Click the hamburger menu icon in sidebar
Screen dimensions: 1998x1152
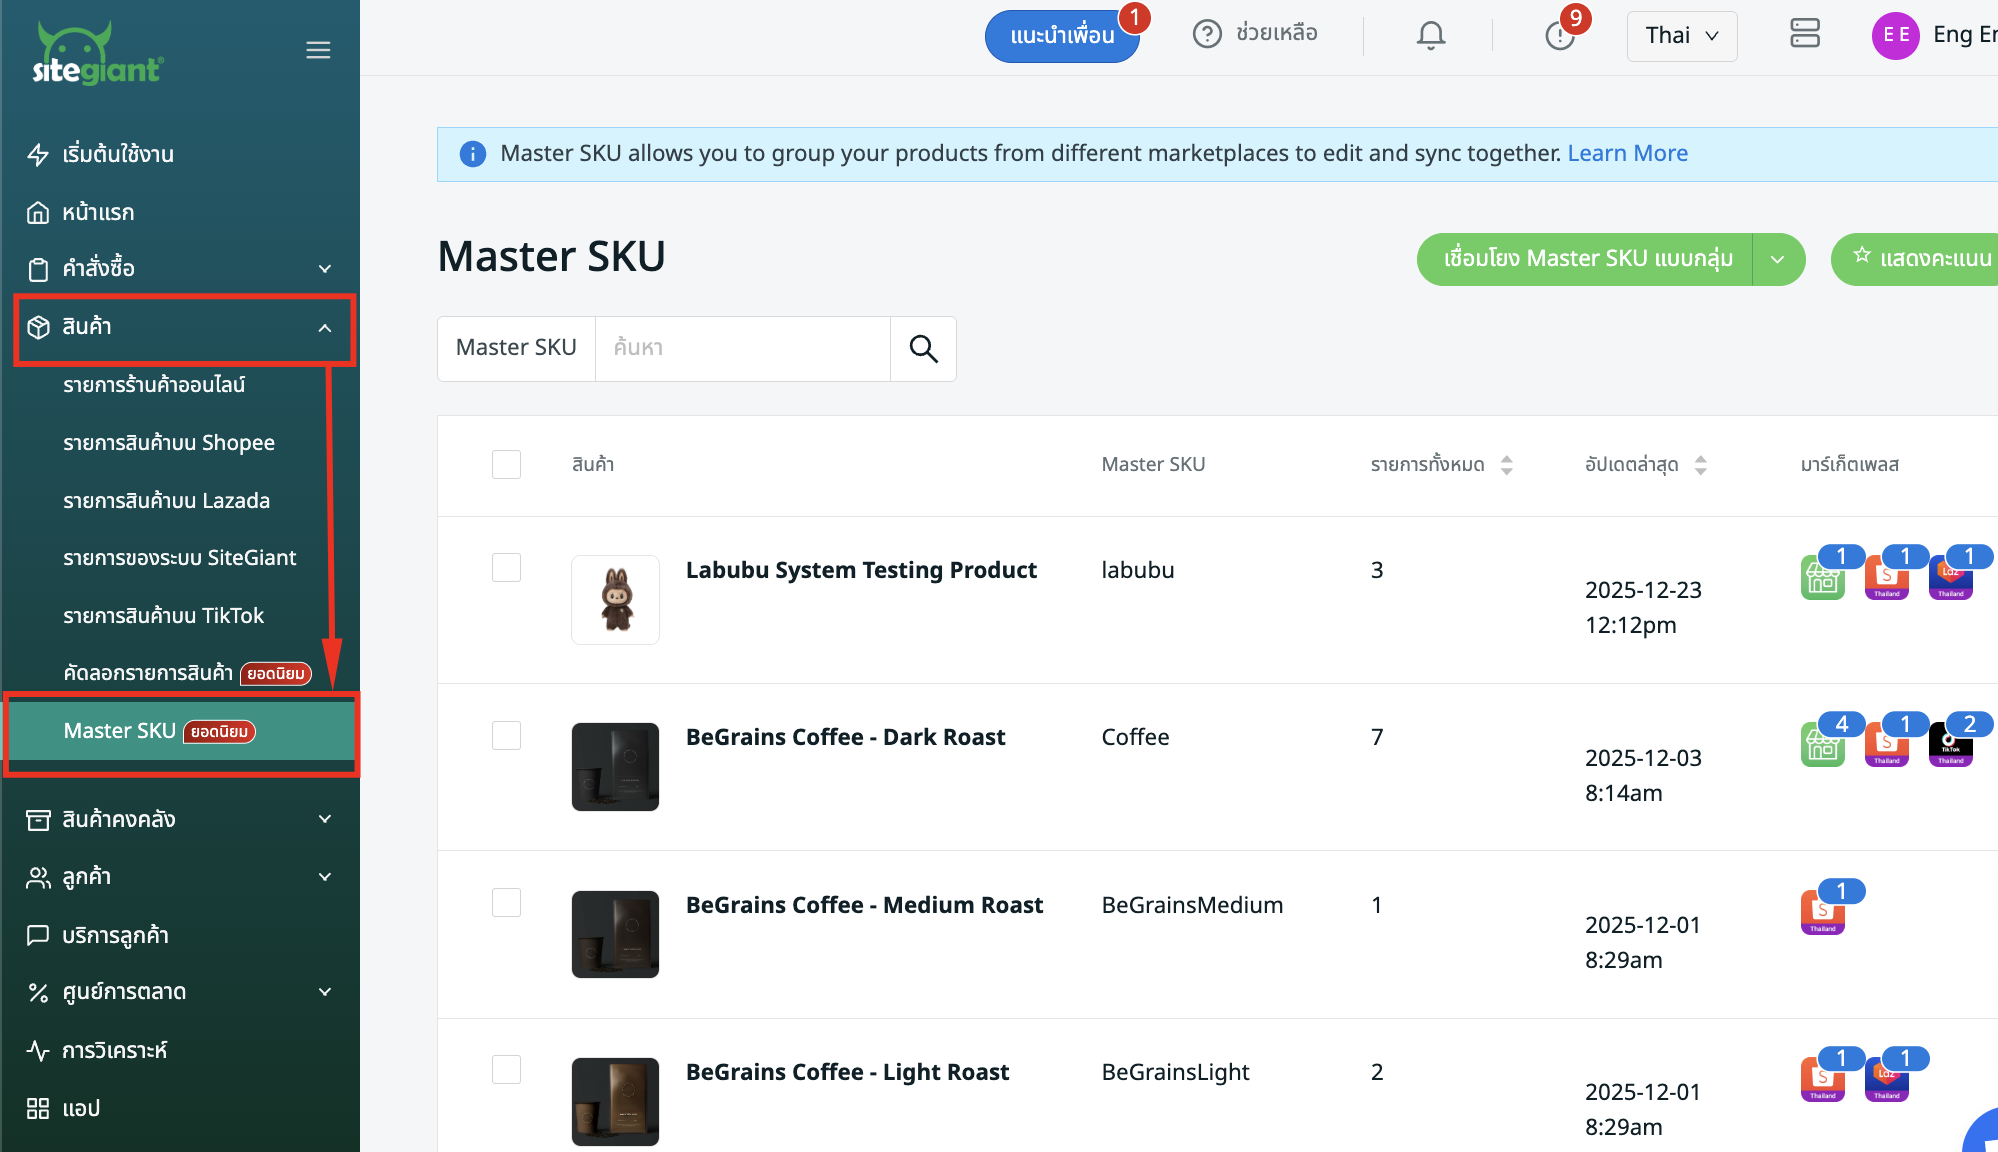click(318, 50)
